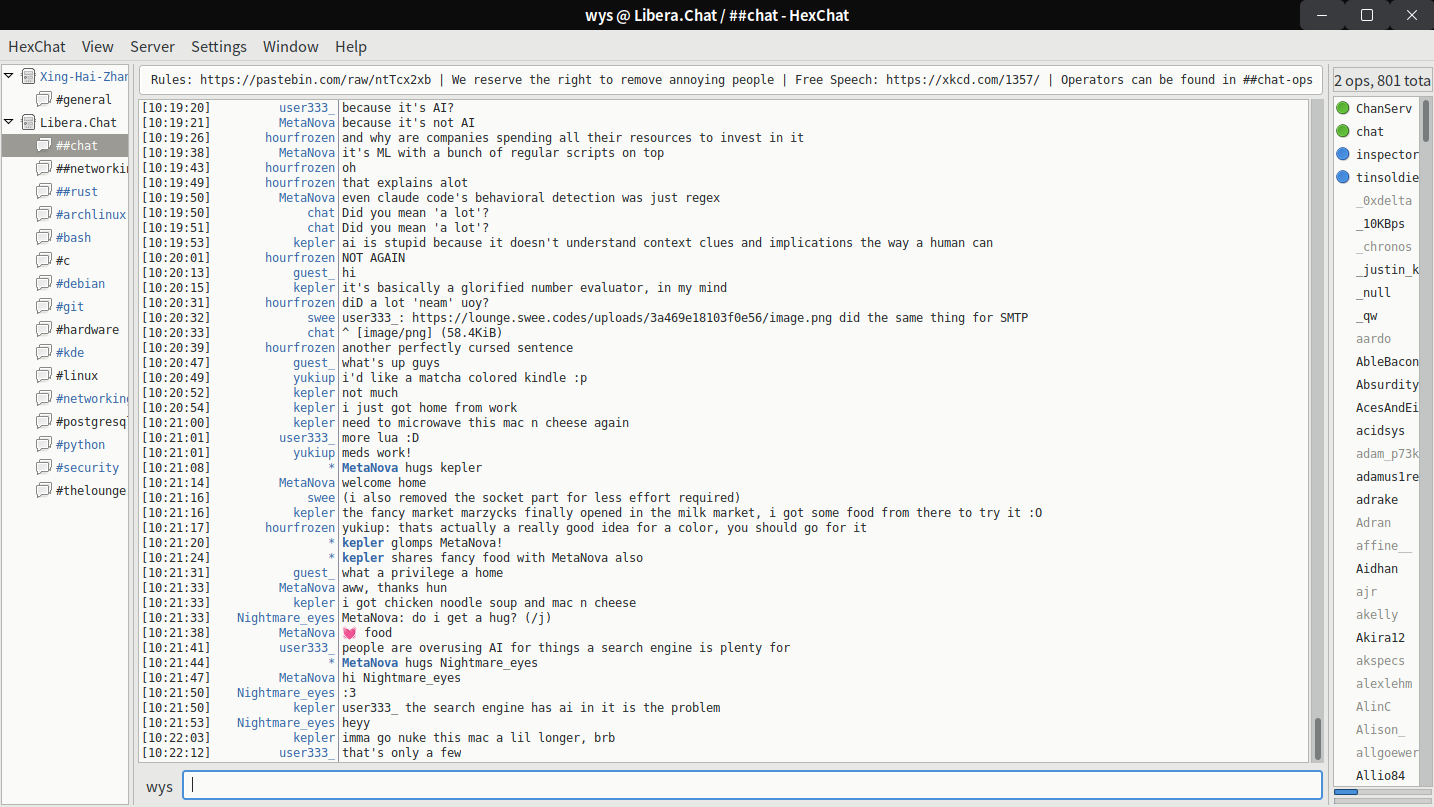Click the wys nickname button

(x=159, y=786)
